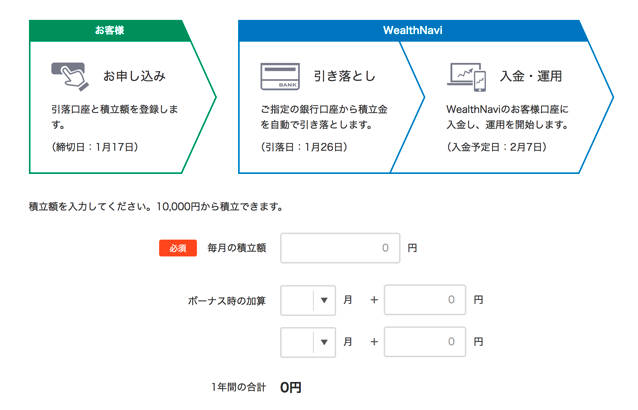Click the text (締切日：1月17日)

[x=95, y=147]
